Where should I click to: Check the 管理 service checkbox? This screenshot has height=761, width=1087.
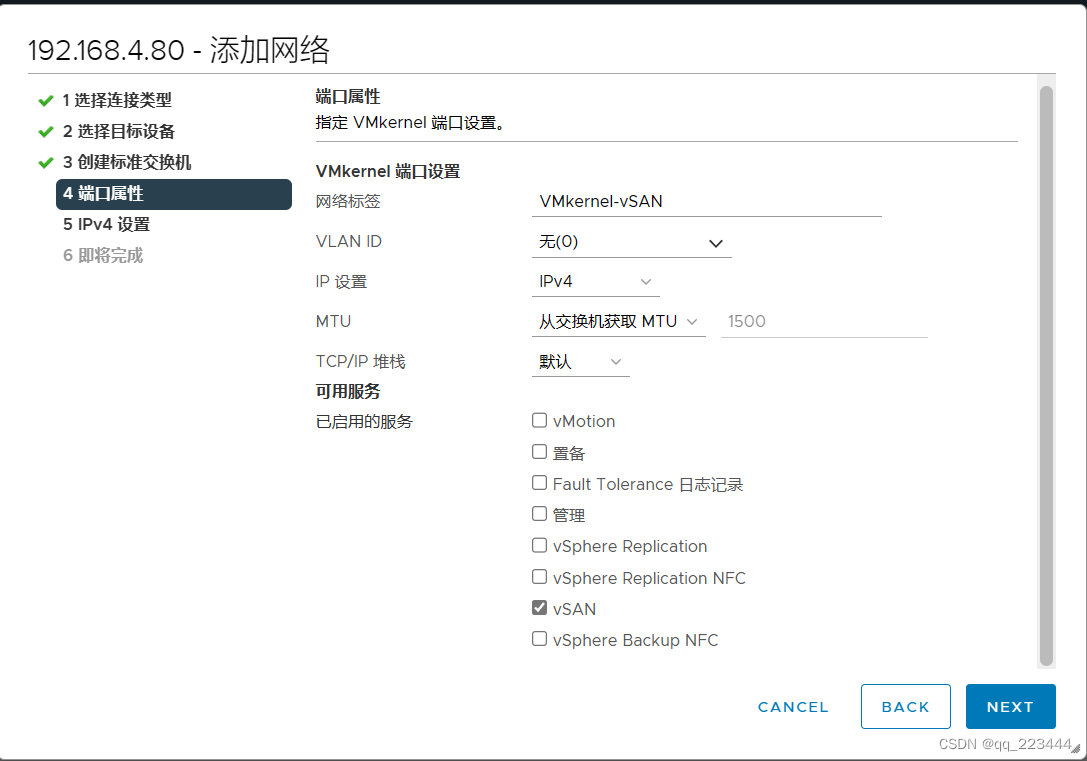tap(539, 514)
